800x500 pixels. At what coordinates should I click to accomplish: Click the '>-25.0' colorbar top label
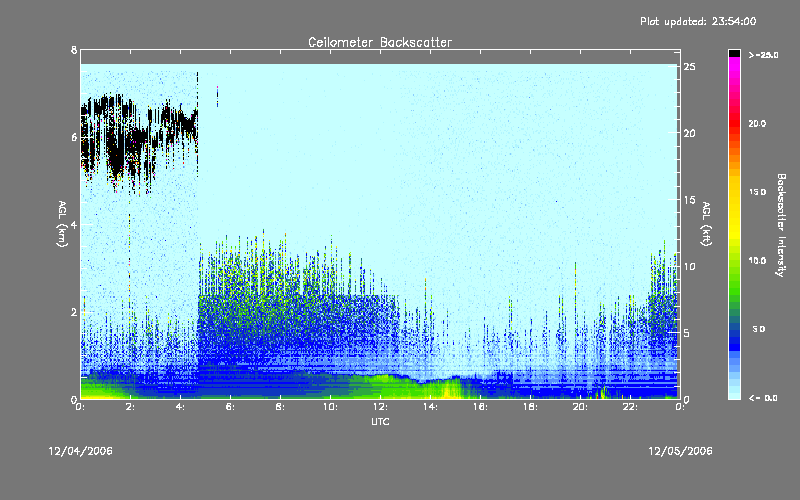tap(763, 55)
